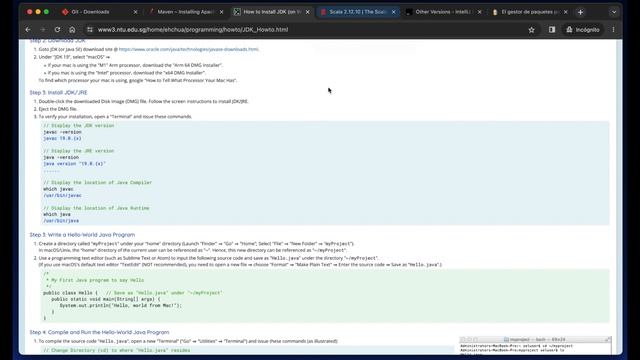Image resolution: width=640 pixels, height=360 pixels.
Task: Click the 'Display the JDK version' comment
Action: (79, 125)
